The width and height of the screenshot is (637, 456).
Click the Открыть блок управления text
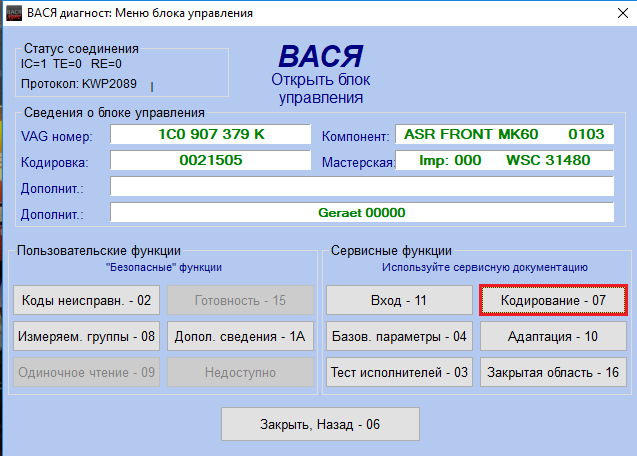click(321, 89)
